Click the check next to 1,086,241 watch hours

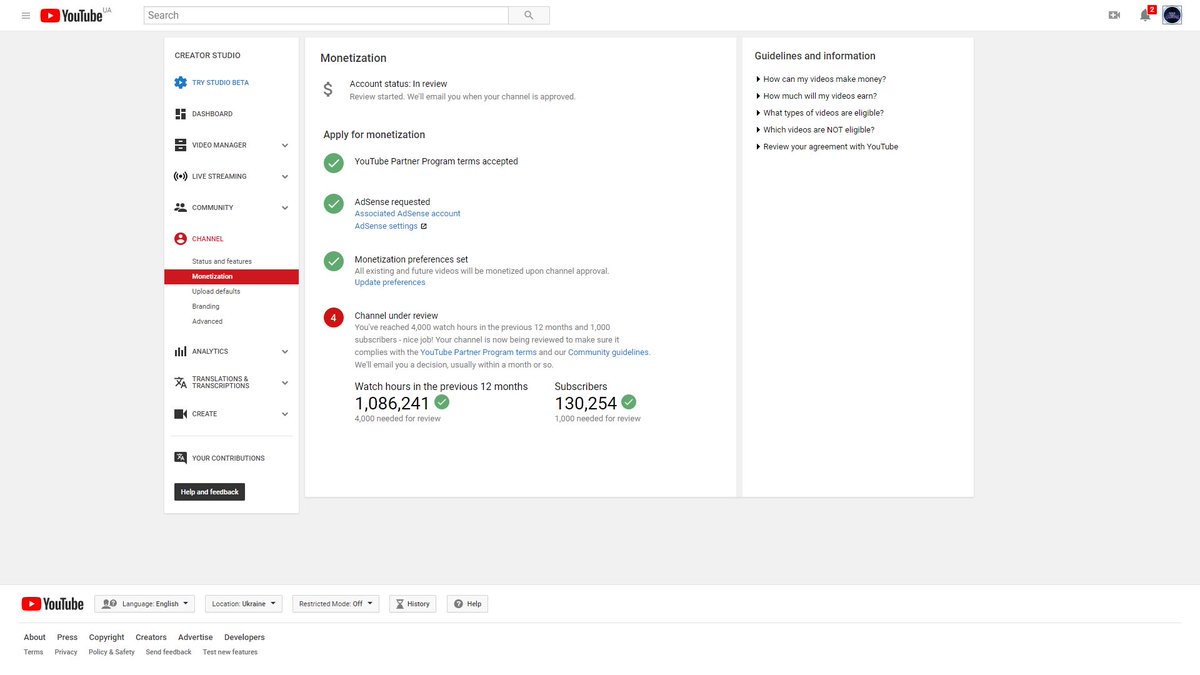tap(442, 402)
